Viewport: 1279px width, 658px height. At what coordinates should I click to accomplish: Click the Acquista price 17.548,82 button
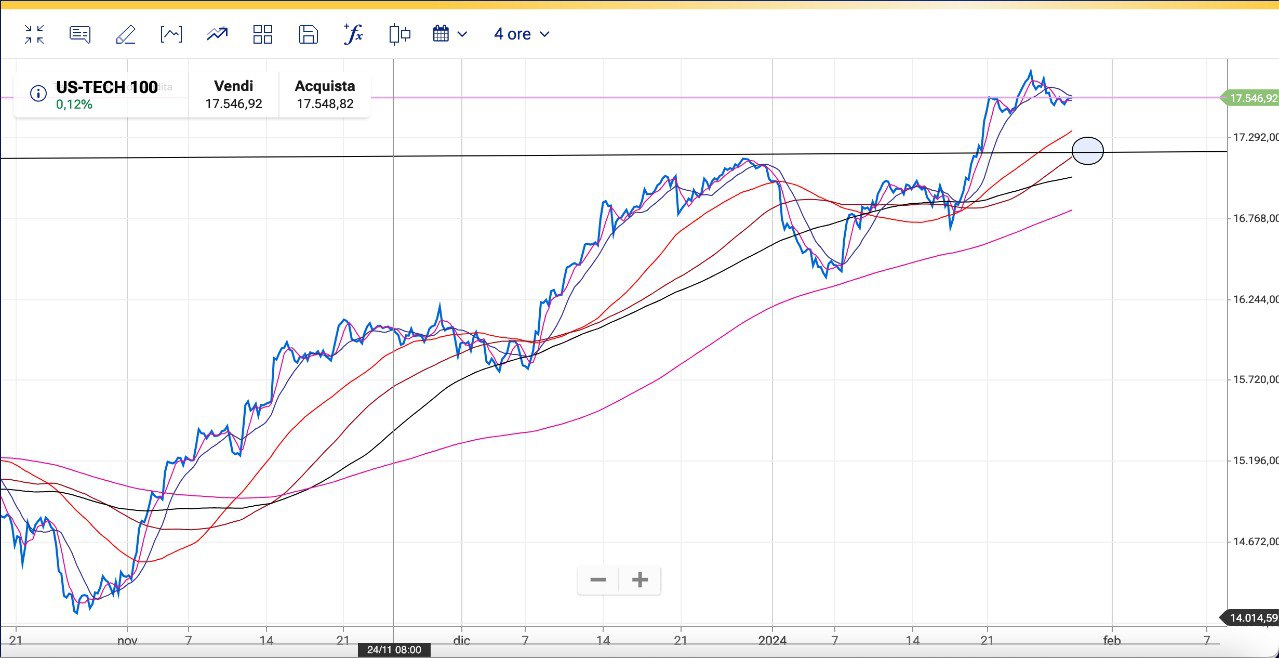[324, 95]
